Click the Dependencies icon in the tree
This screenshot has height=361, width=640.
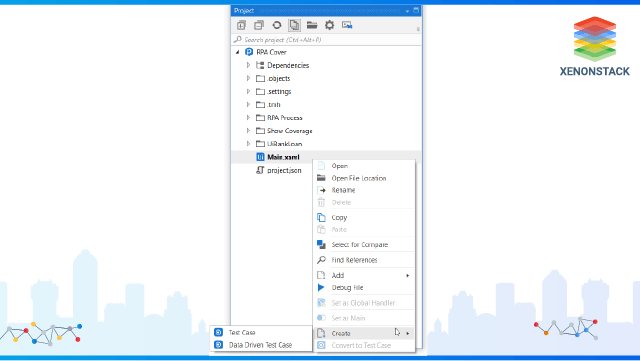260,65
